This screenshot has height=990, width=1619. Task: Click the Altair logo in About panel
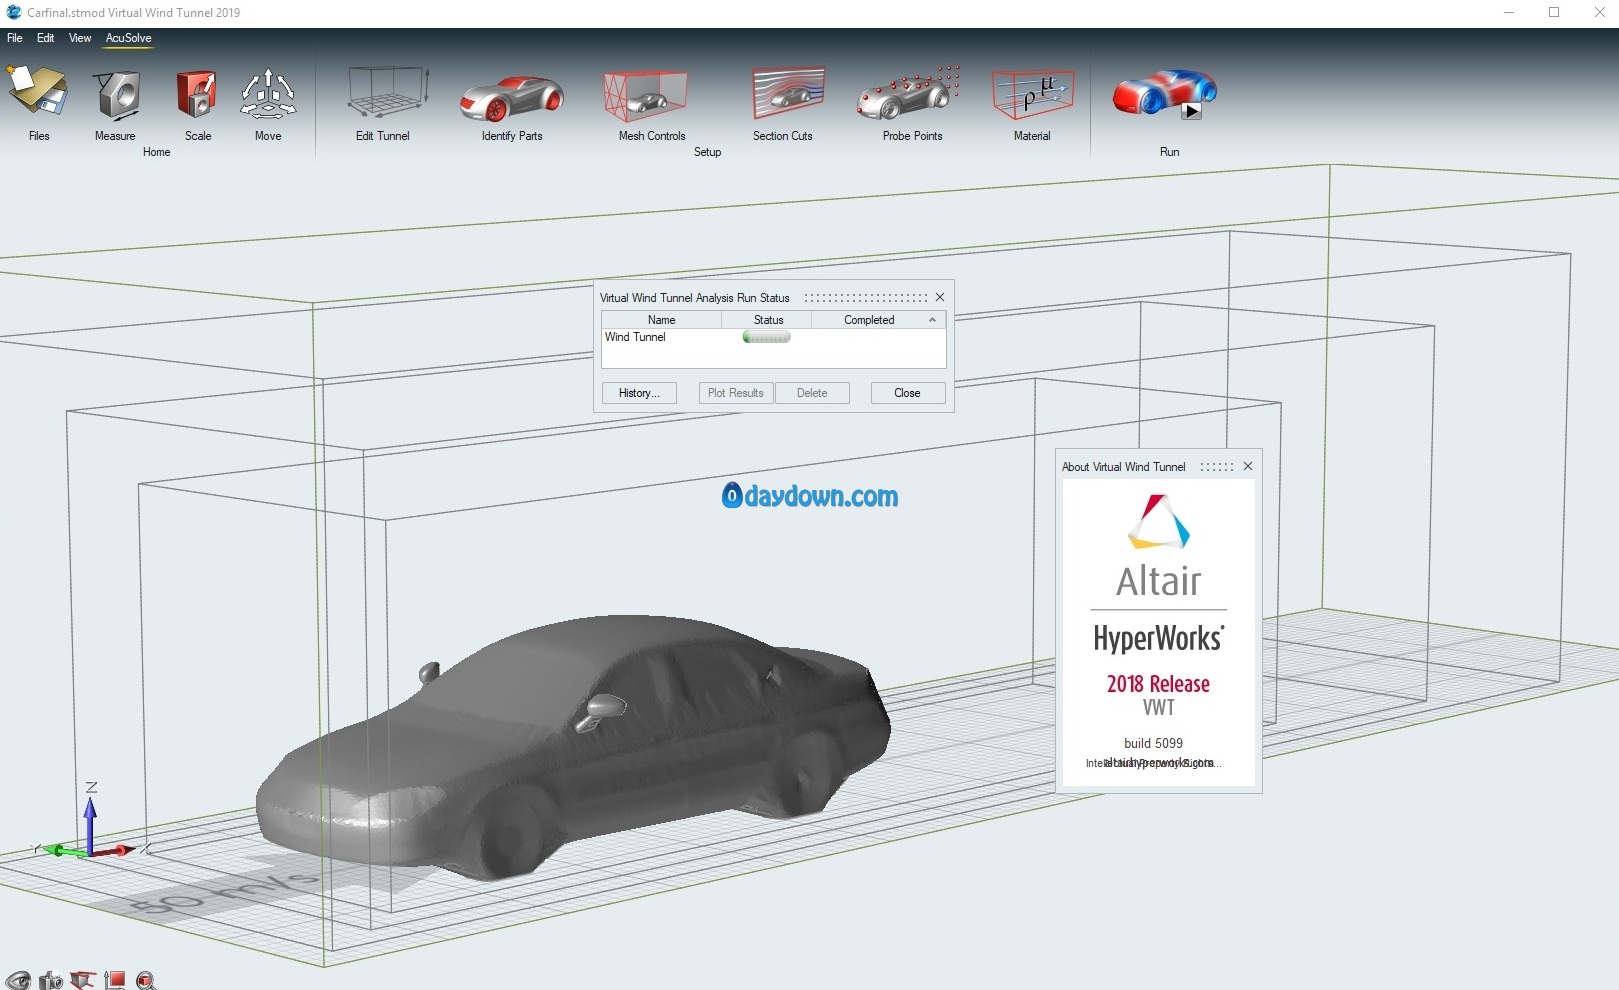[1159, 521]
